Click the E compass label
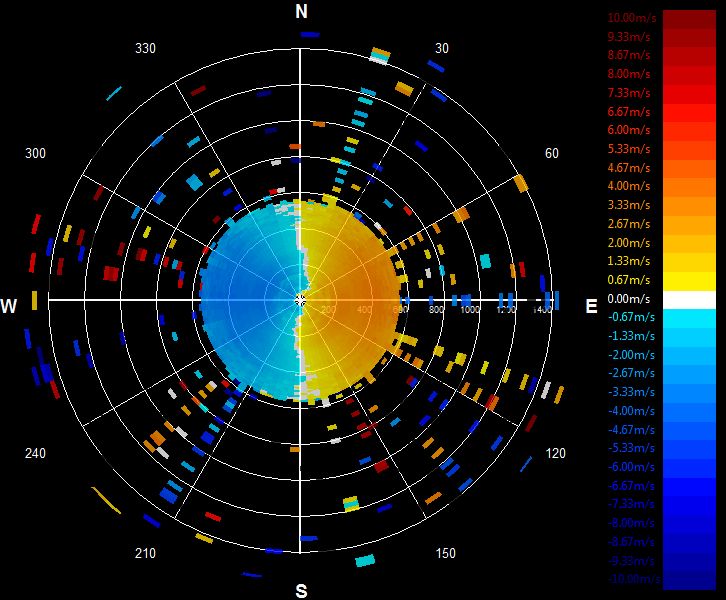726x600 pixels. click(x=591, y=306)
